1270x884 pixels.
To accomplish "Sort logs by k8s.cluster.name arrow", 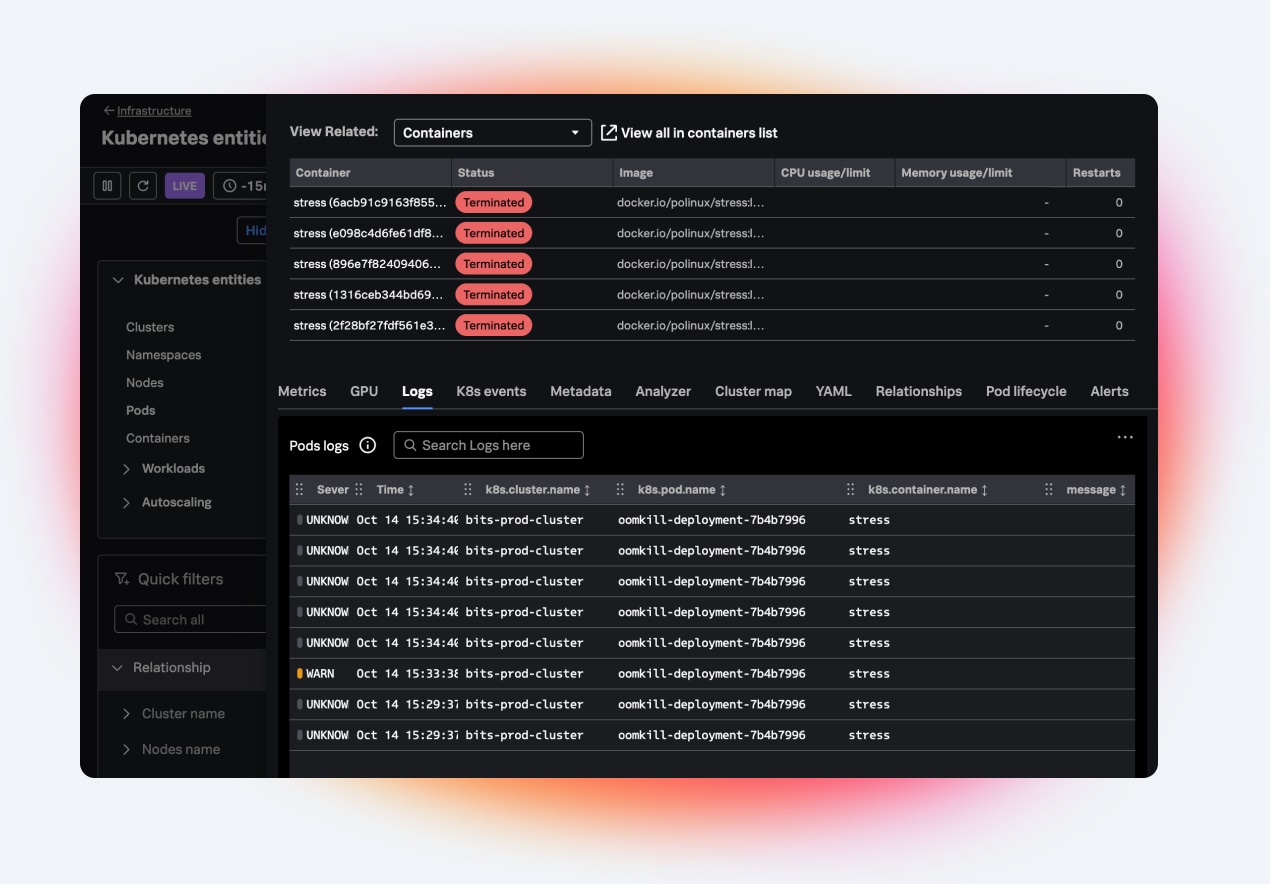I will (x=587, y=490).
